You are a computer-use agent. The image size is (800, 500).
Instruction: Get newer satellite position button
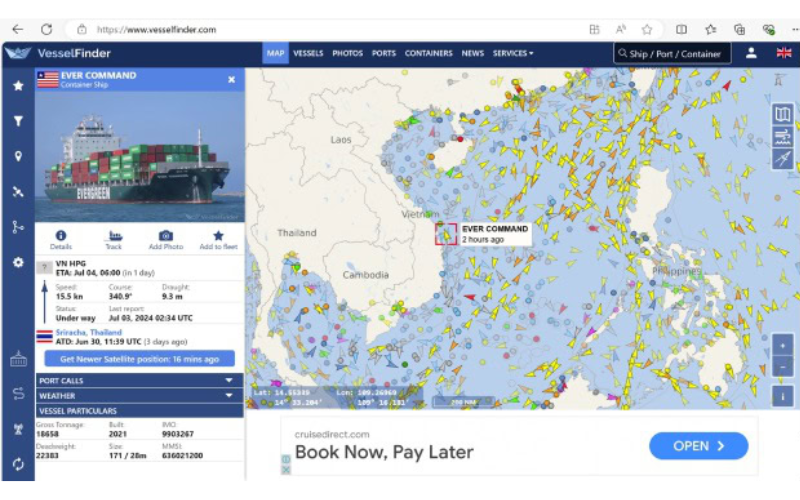click(139, 359)
